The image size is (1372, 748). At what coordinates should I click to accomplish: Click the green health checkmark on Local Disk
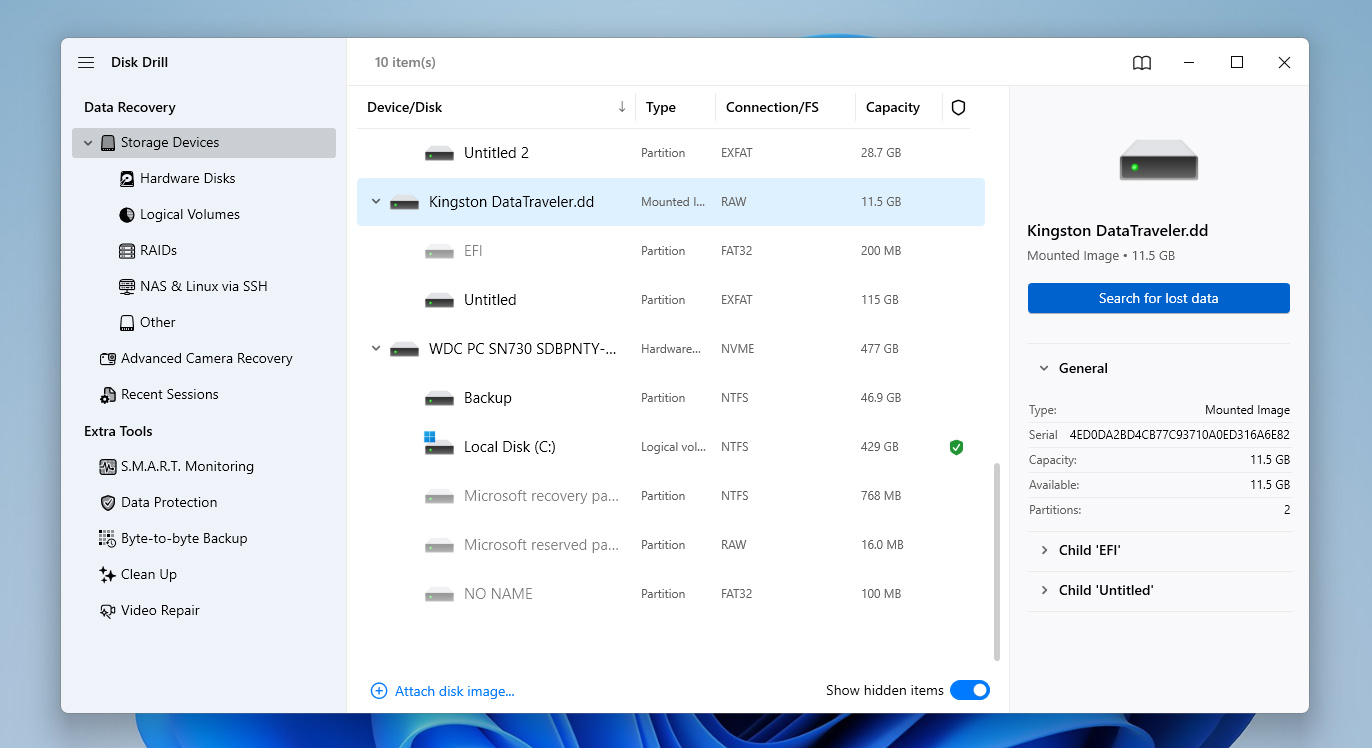(x=956, y=447)
